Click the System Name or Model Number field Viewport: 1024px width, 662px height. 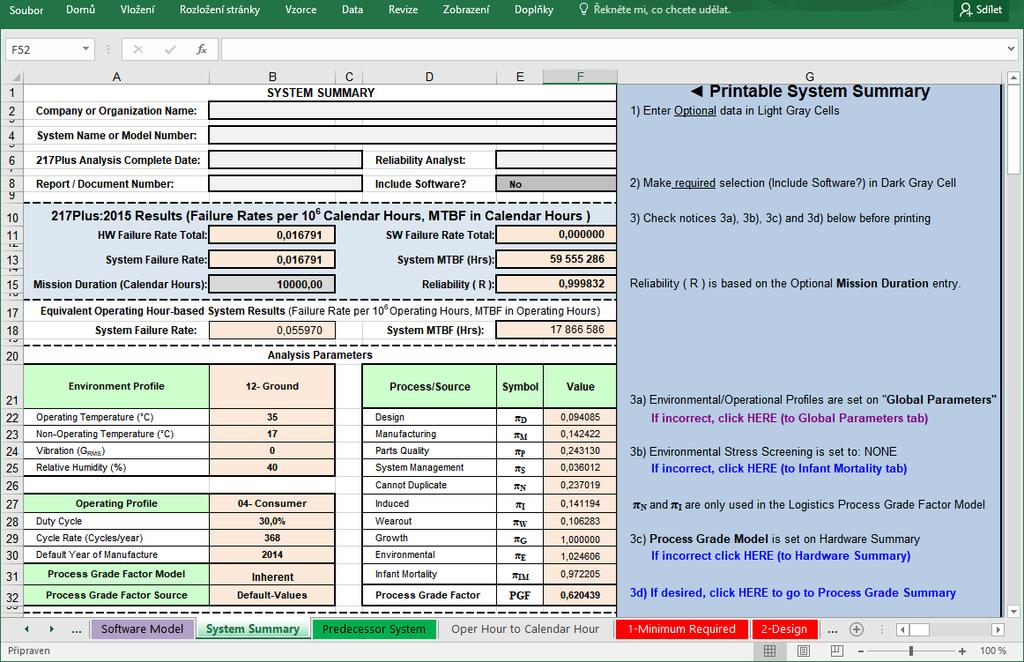click(412, 136)
